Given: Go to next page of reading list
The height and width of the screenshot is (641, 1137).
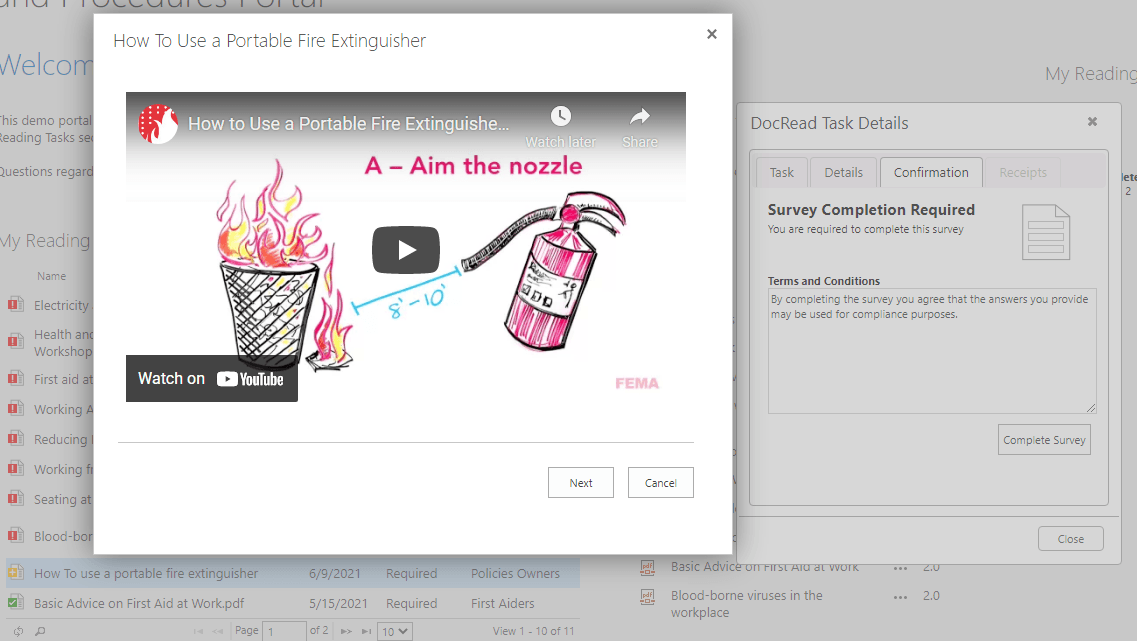Looking at the screenshot, I should (x=346, y=631).
